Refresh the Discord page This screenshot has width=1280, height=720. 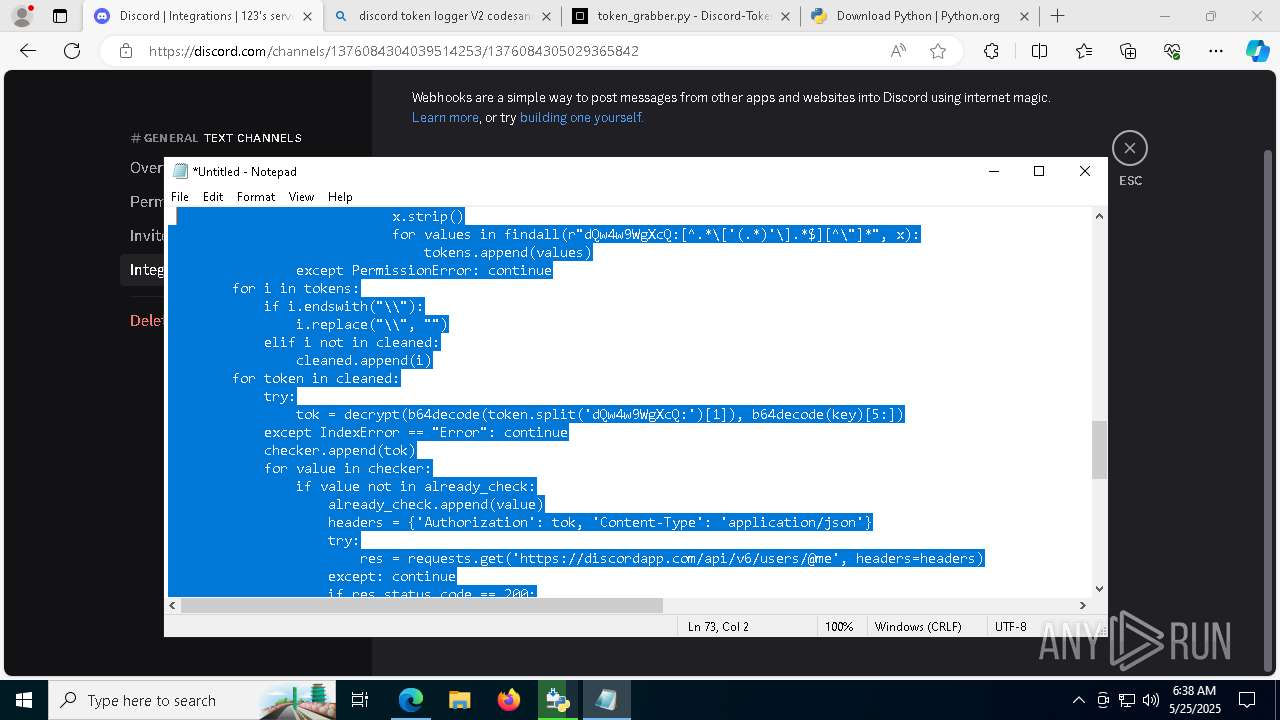coord(72,51)
